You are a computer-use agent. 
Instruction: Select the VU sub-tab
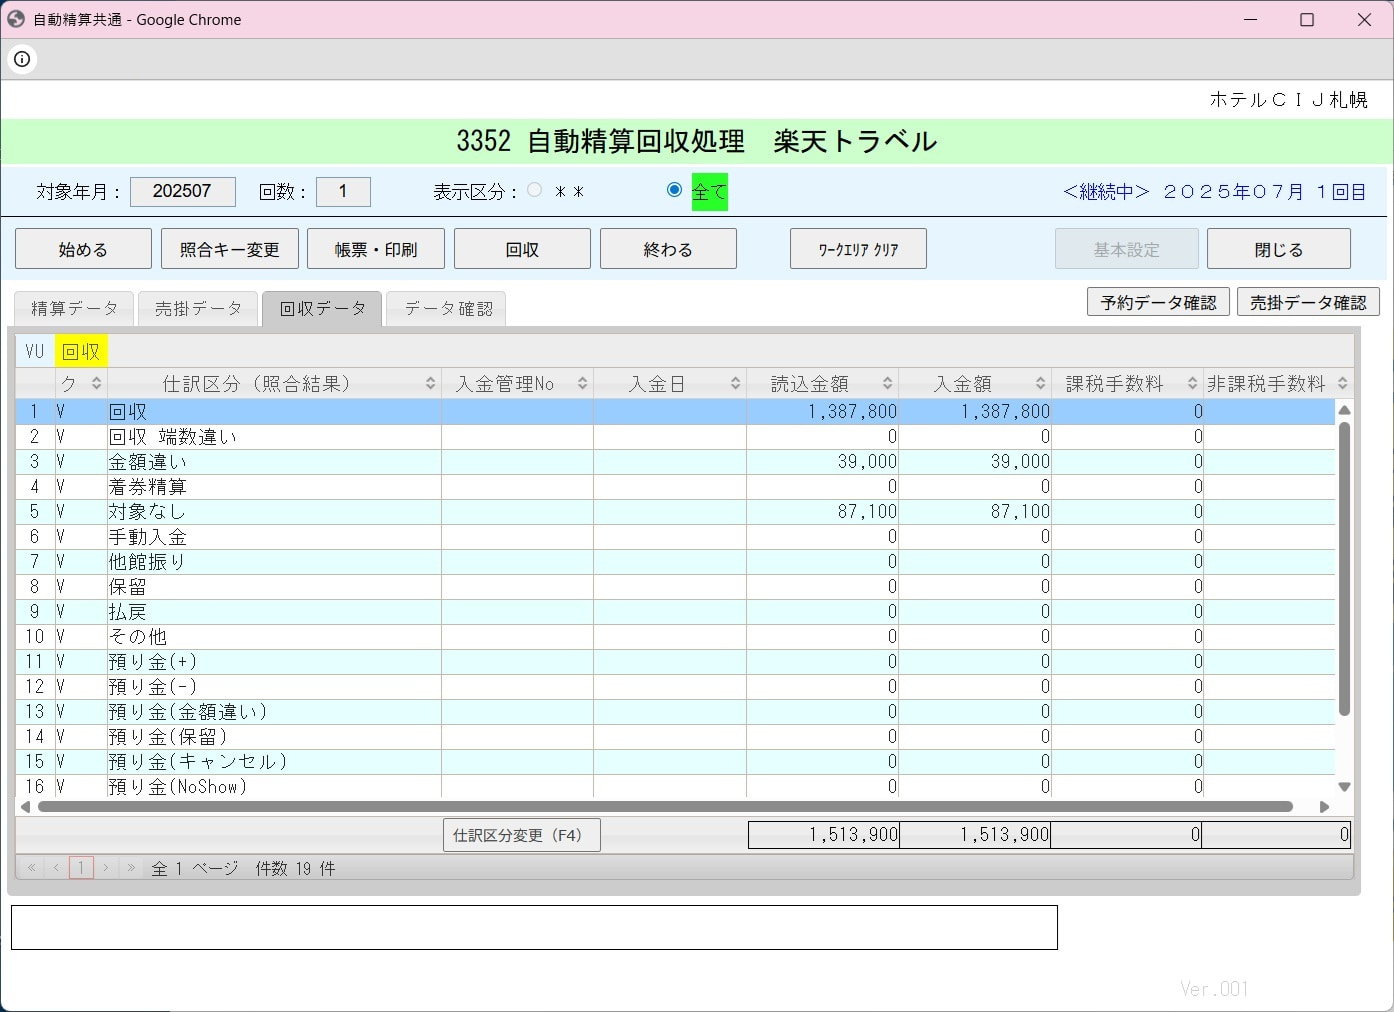coord(35,351)
